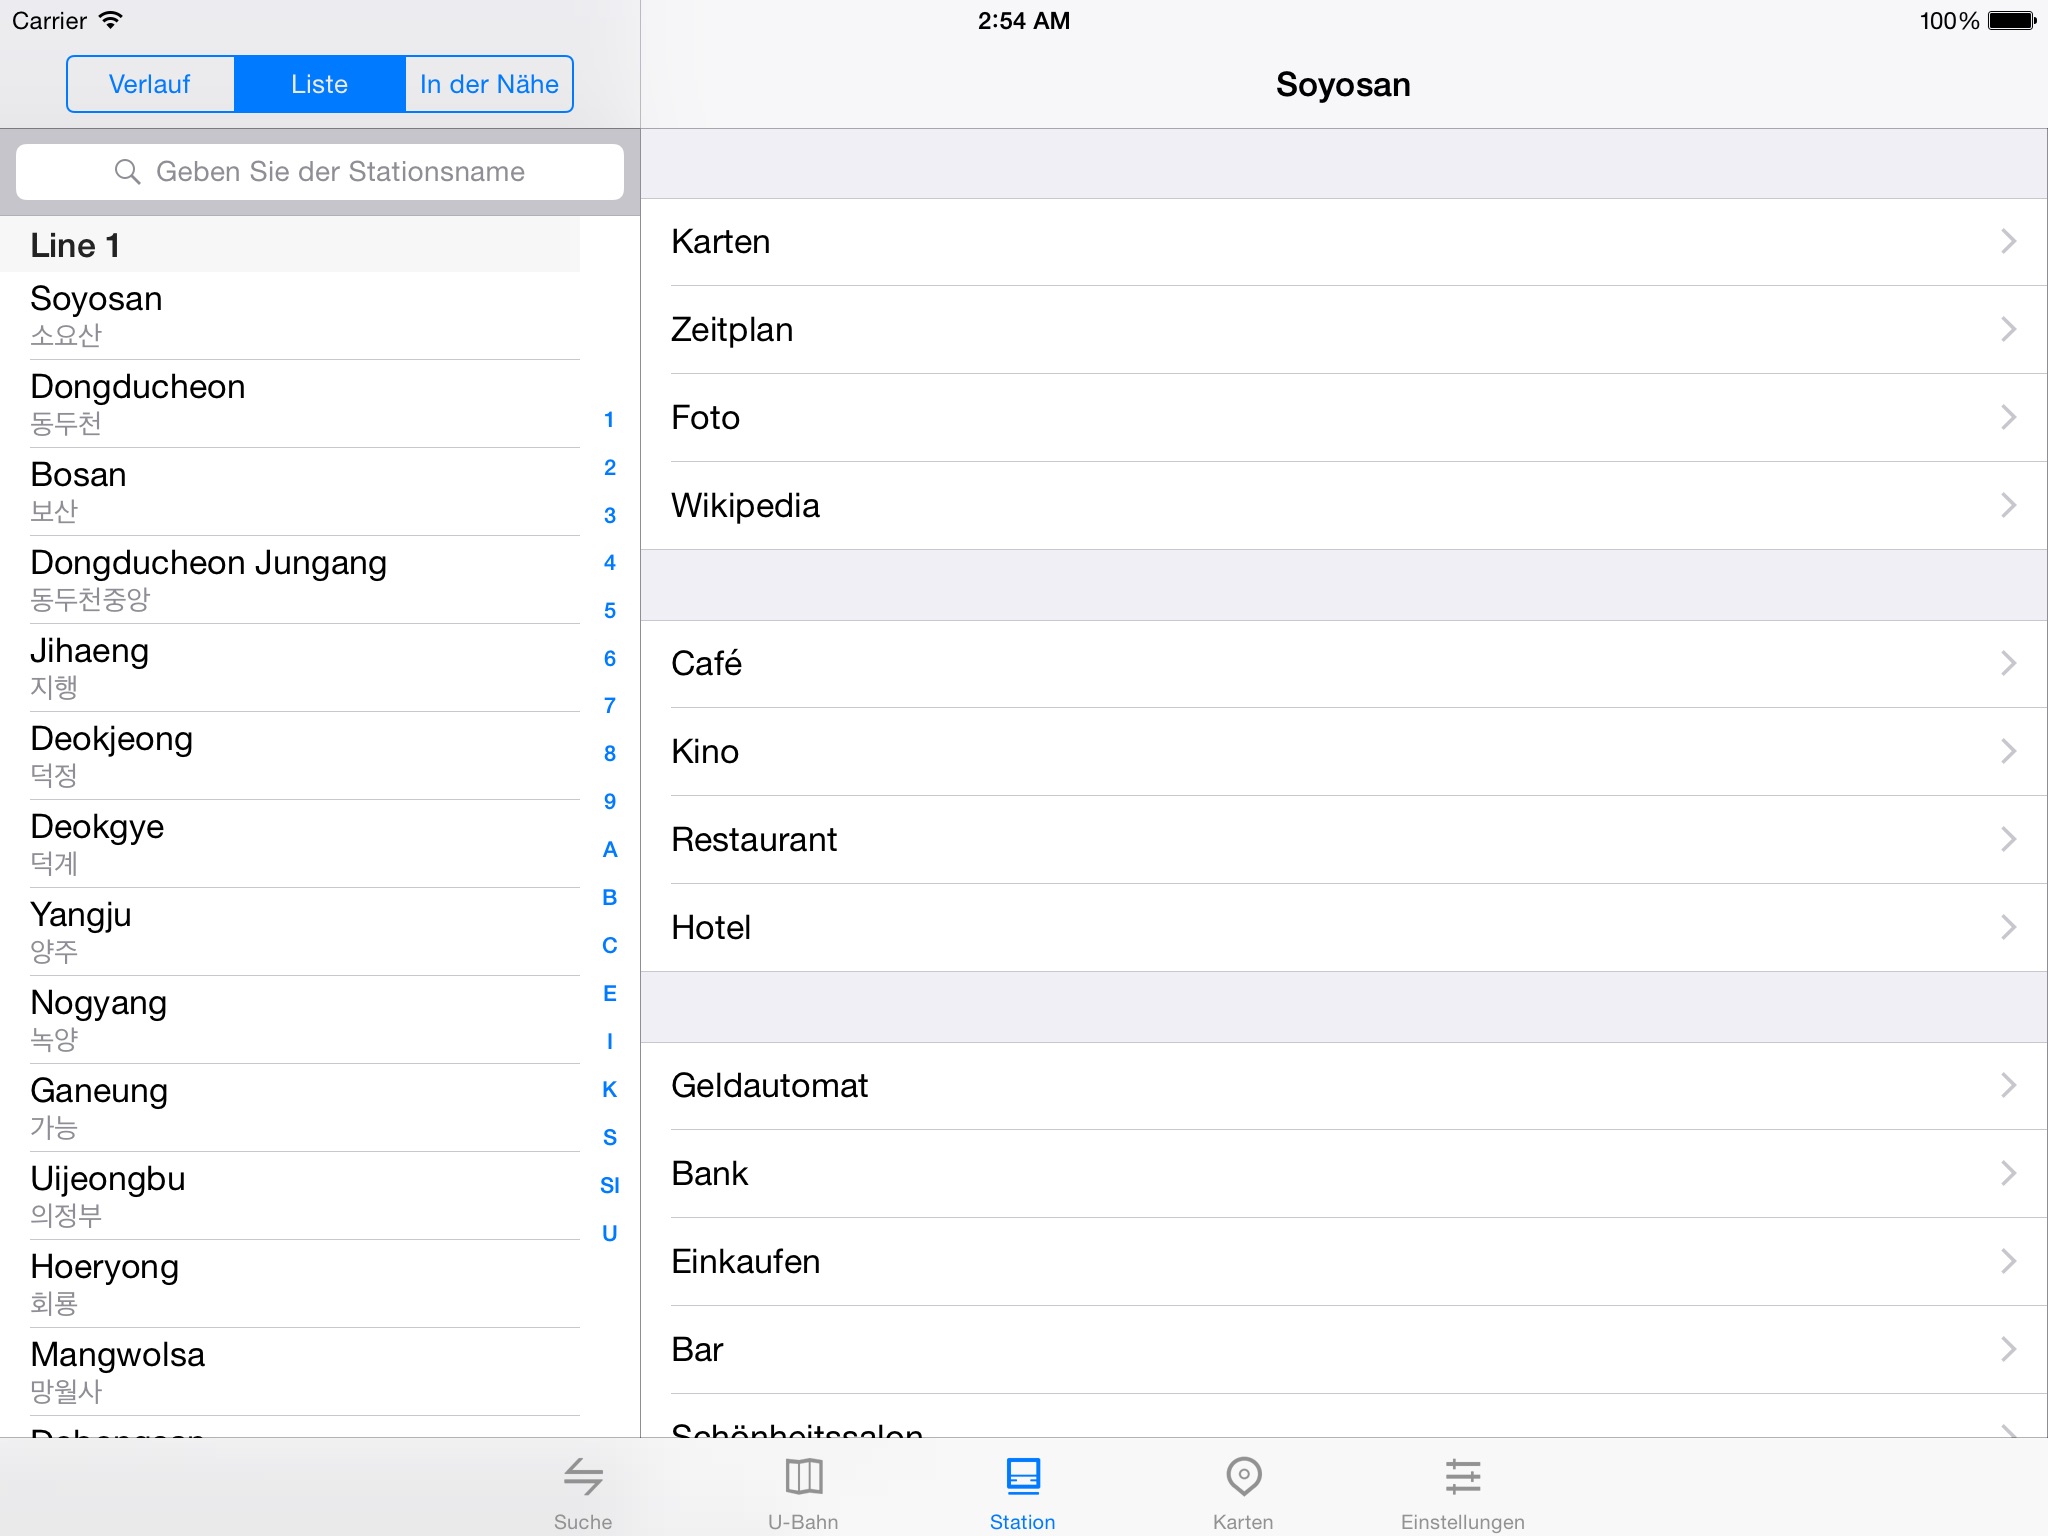Open Einstellungen sliders tab icon
This screenshot has width=2048, height=1536.
1462,1477
